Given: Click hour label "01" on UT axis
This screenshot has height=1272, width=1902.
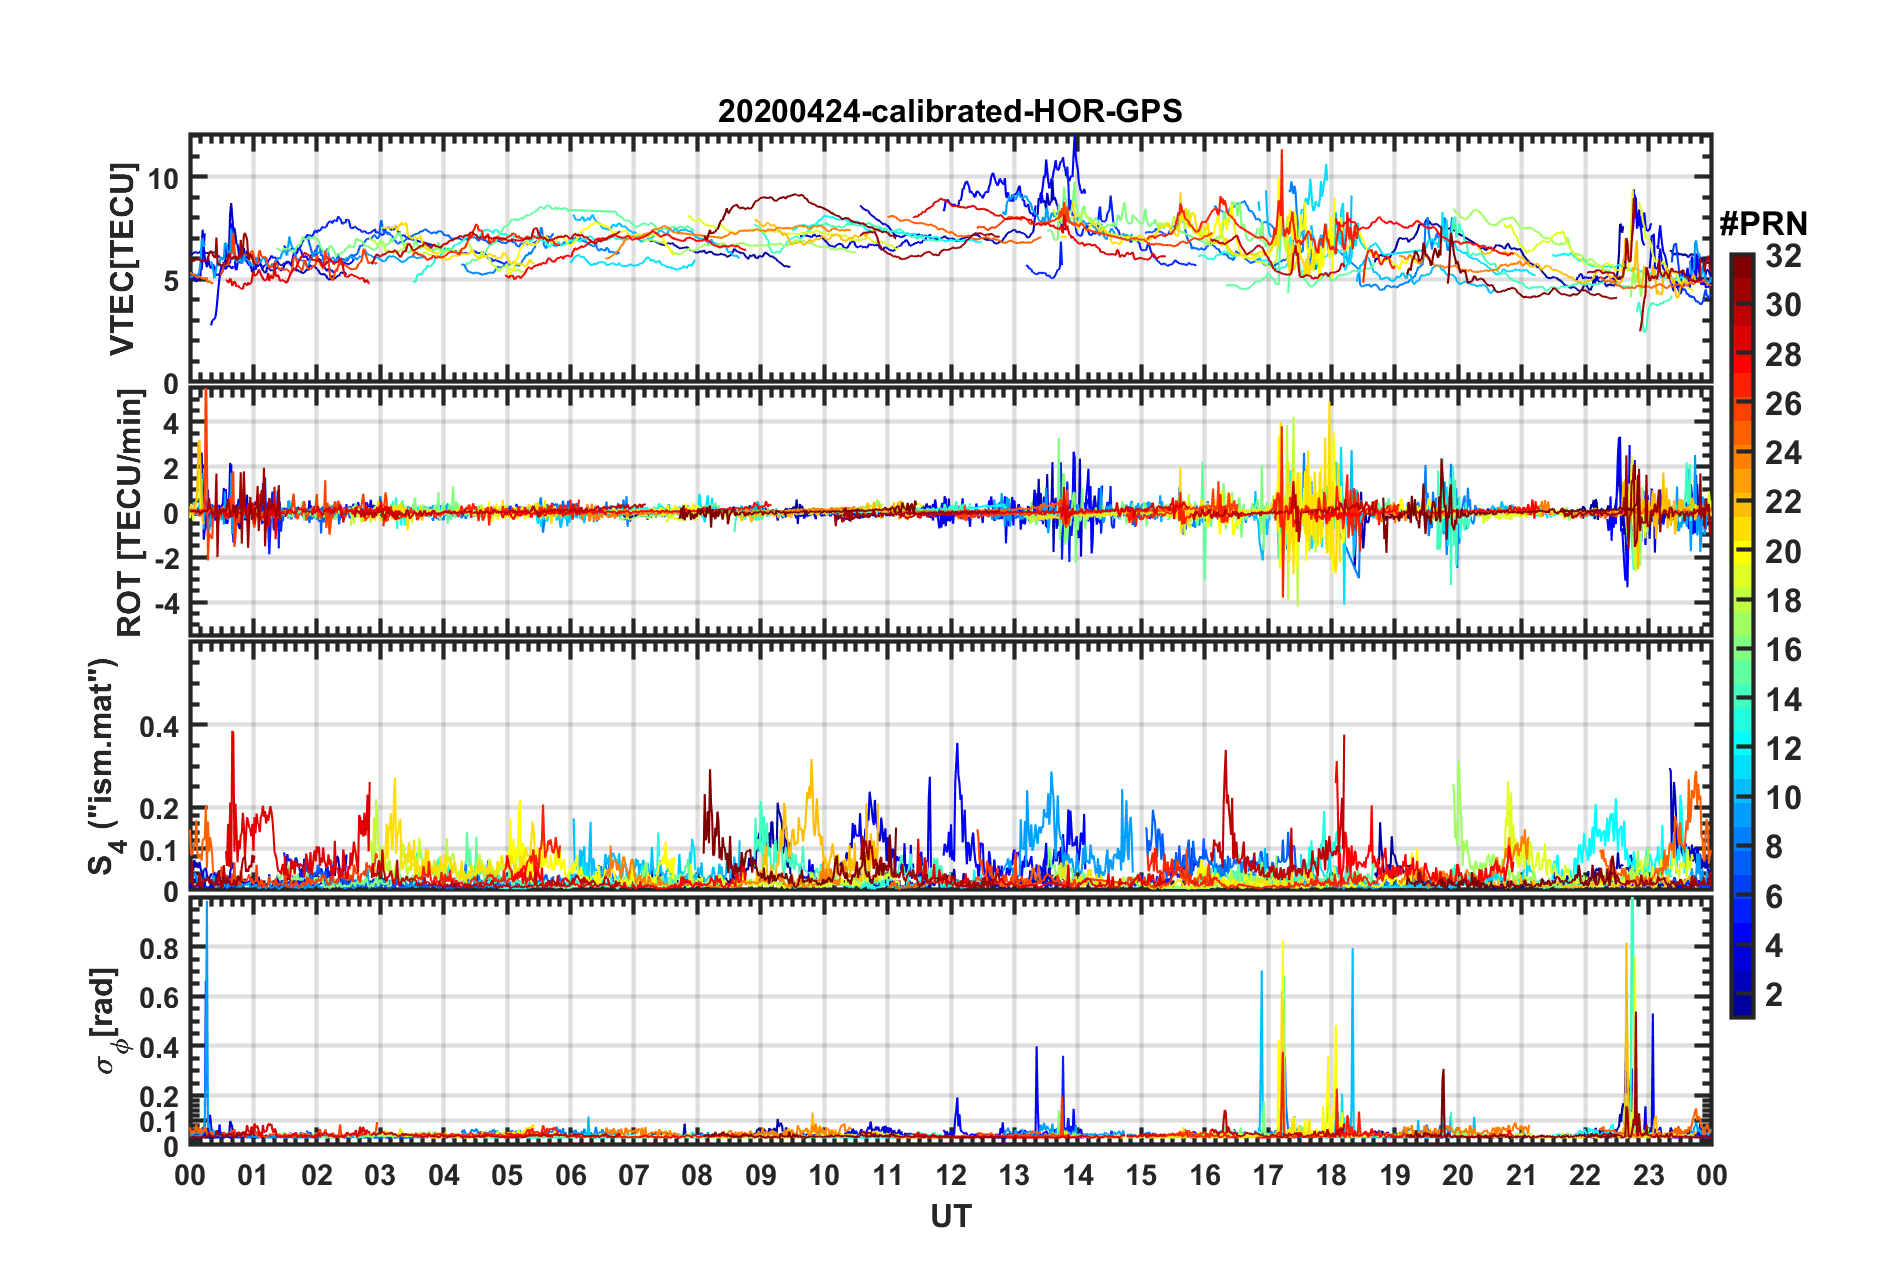Looking at the screenshot, I should pos(253,1175).
